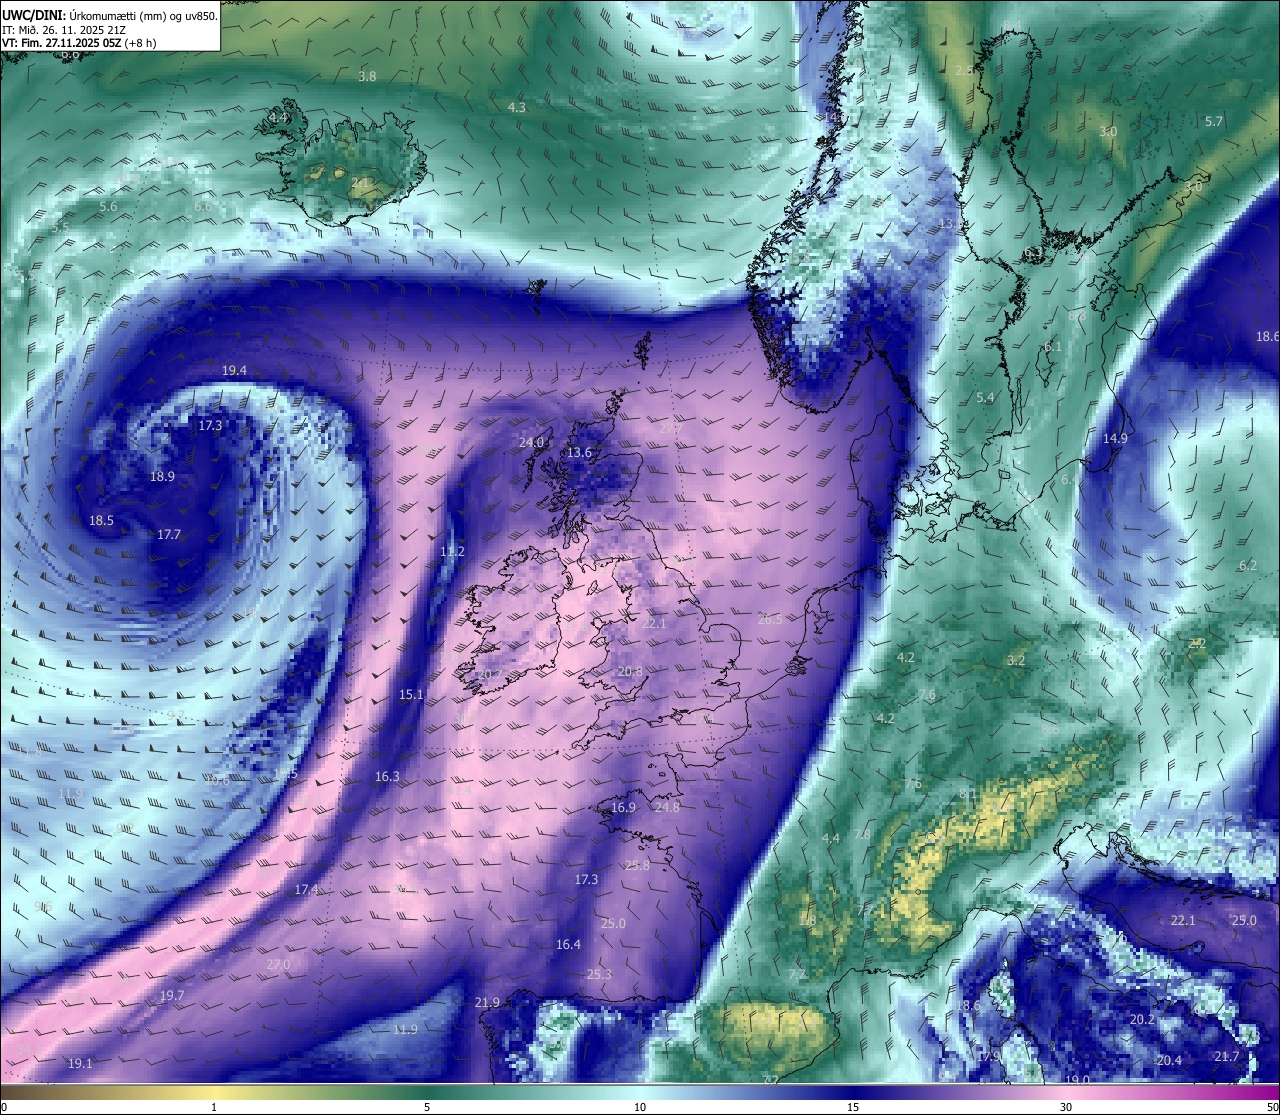
Task: Click the map value 13.6 over Scotland
Action: click(x=579, y=453)
